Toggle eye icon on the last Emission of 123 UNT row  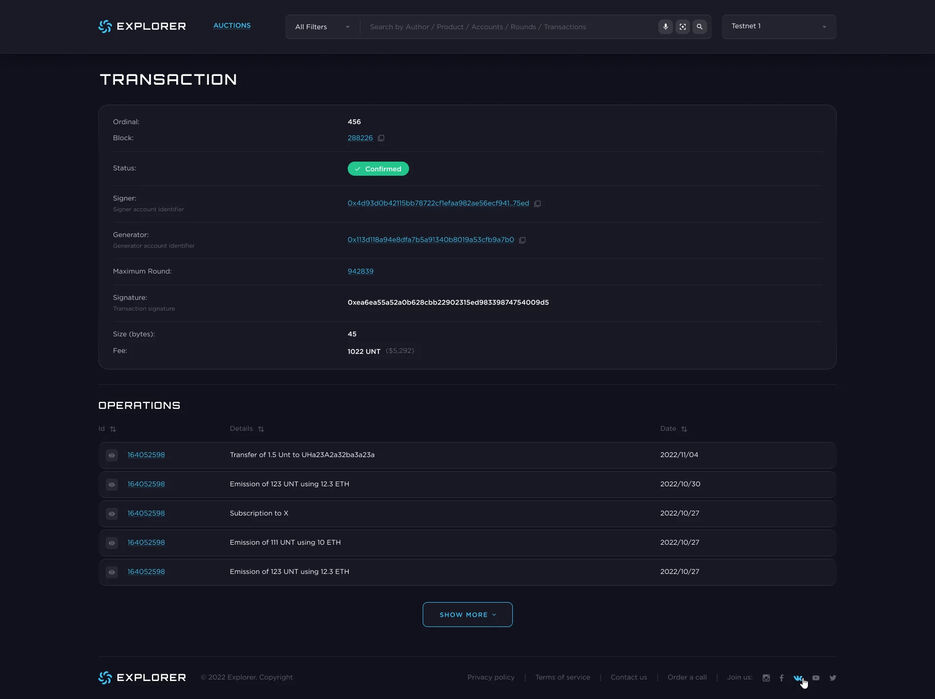(x=112, y=572)
